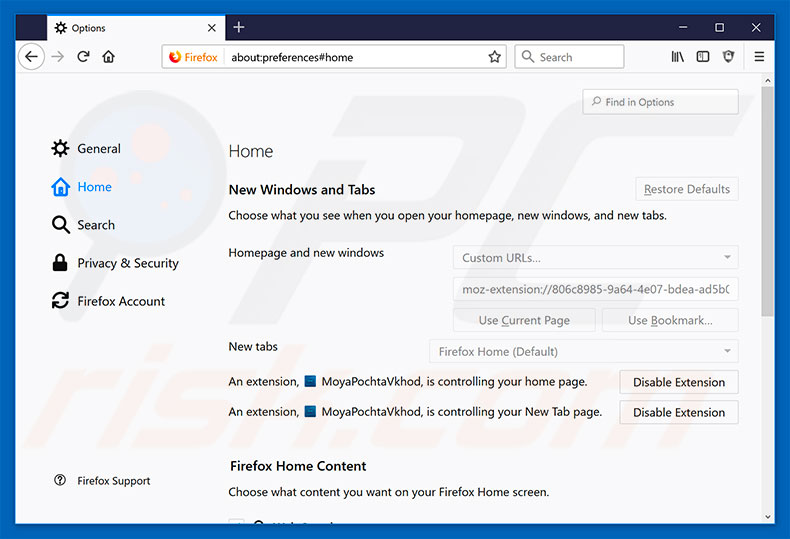The width and height of the screenshot is (790, 539).
Task: Click Use Current Page button
Action: [x=524, y=320]
